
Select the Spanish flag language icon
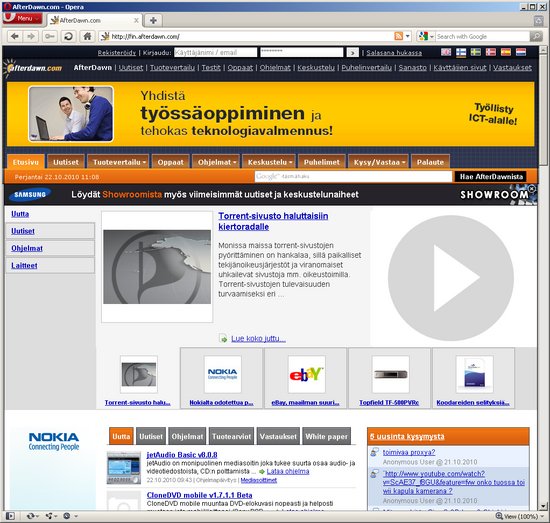(506, 52)
